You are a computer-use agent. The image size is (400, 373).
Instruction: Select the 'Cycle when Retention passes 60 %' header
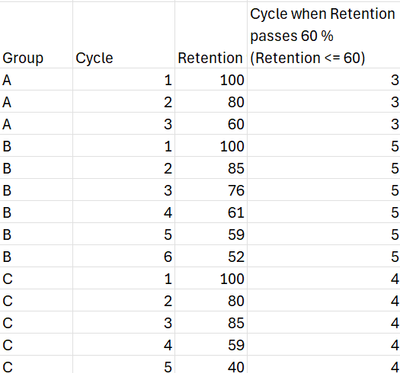(324, 35)
